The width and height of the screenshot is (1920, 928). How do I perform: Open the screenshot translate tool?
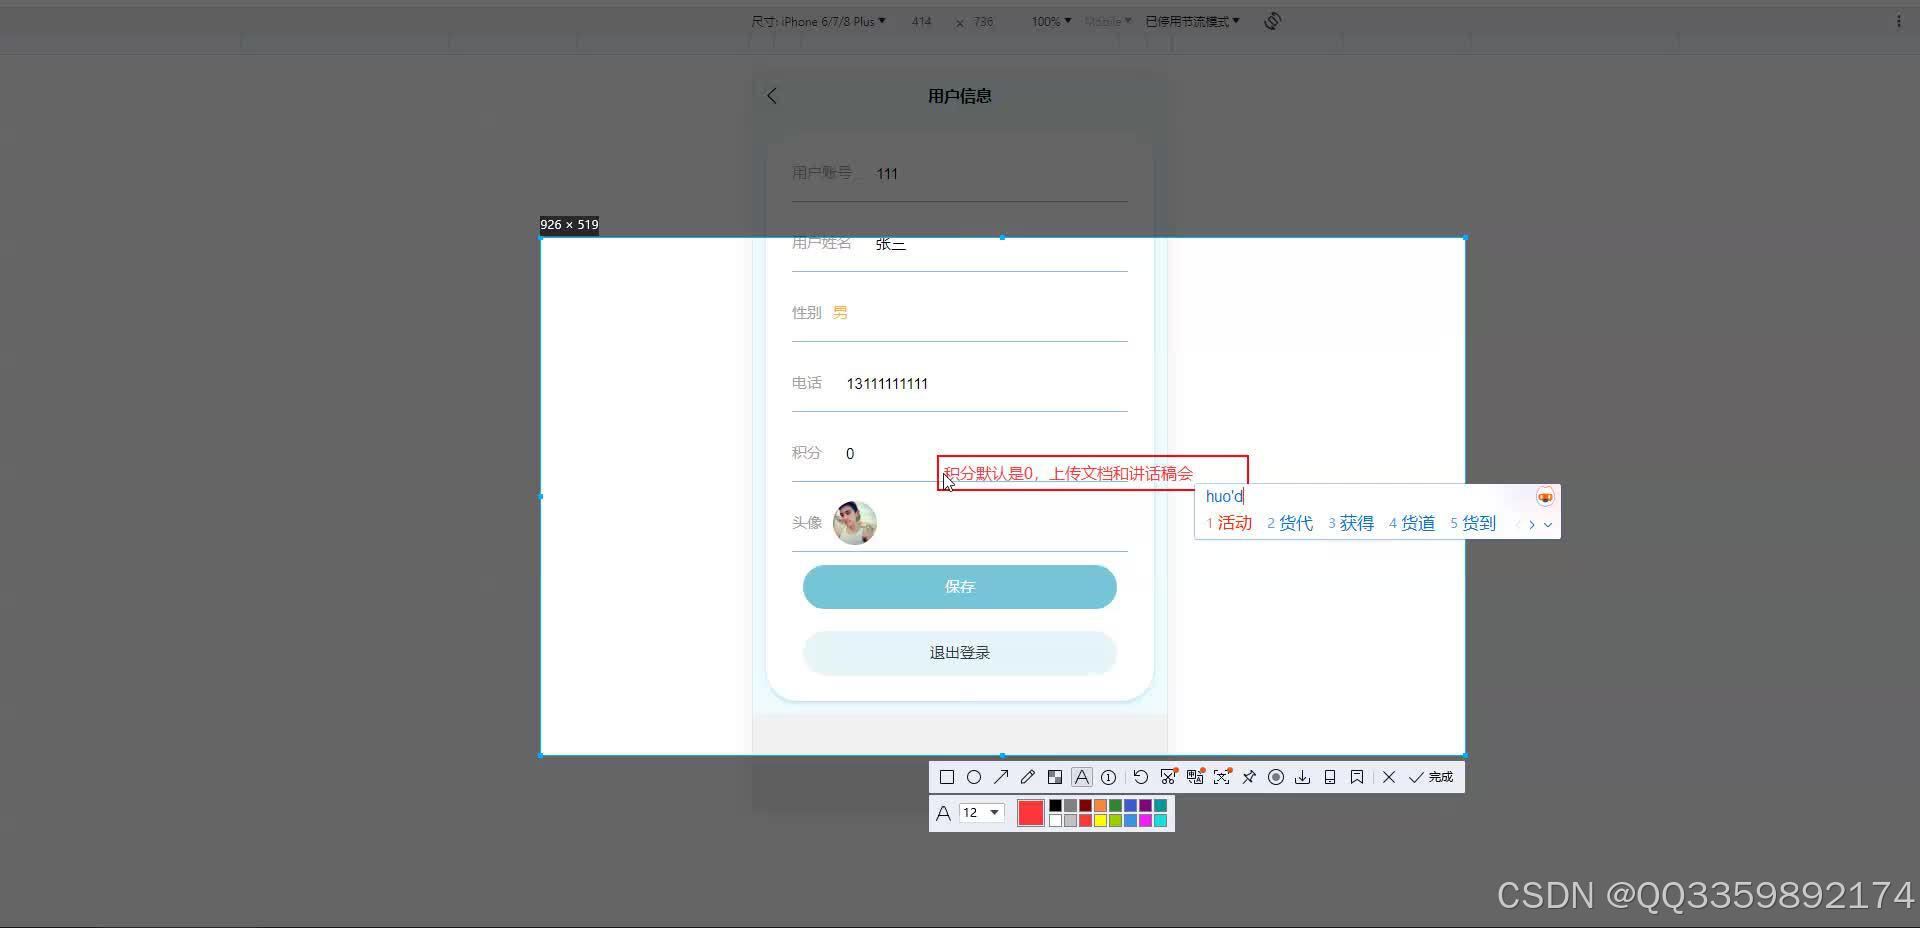pos(1195,777)
